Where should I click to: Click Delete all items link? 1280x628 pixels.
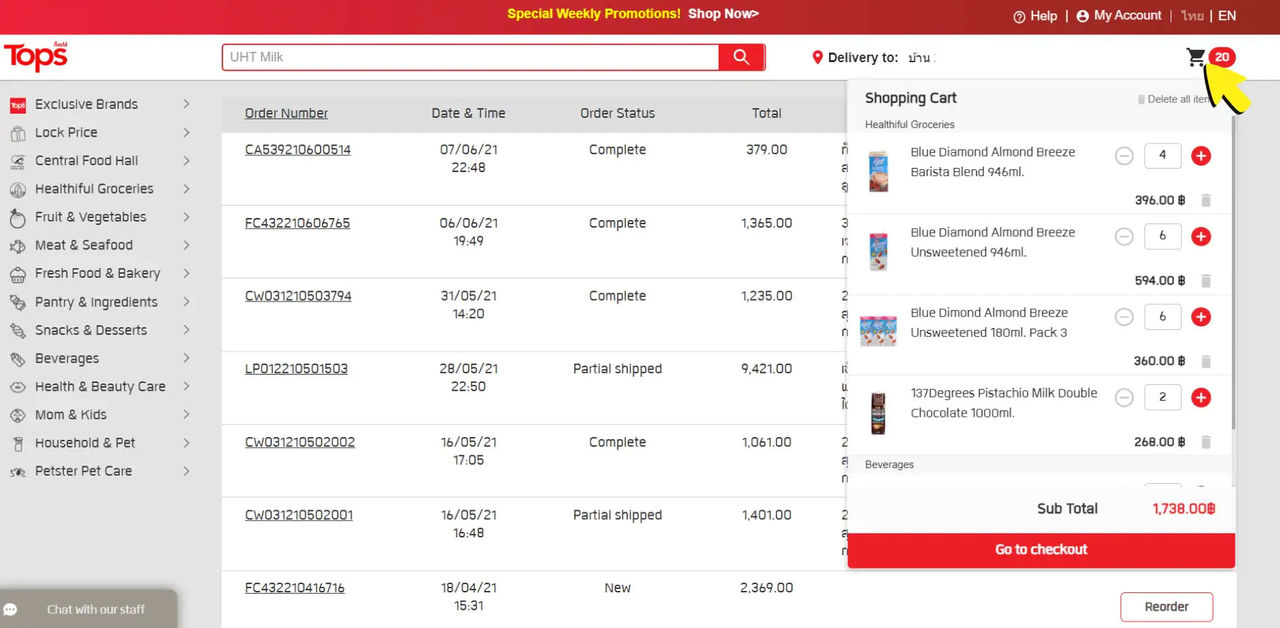(x=1177, y=100)
